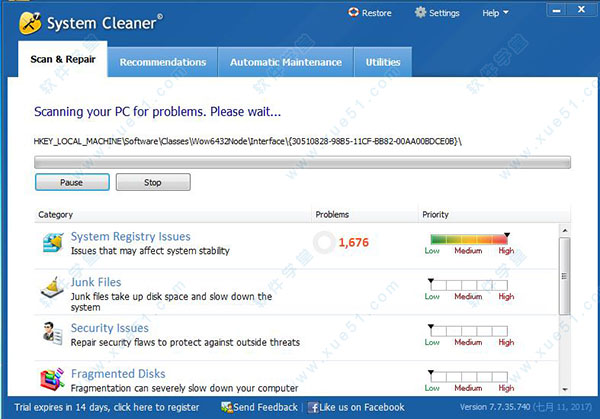The height and width of the screenshot is (419, 600).
Task: Click System Registry priority color meter
Action: [469, 240]
